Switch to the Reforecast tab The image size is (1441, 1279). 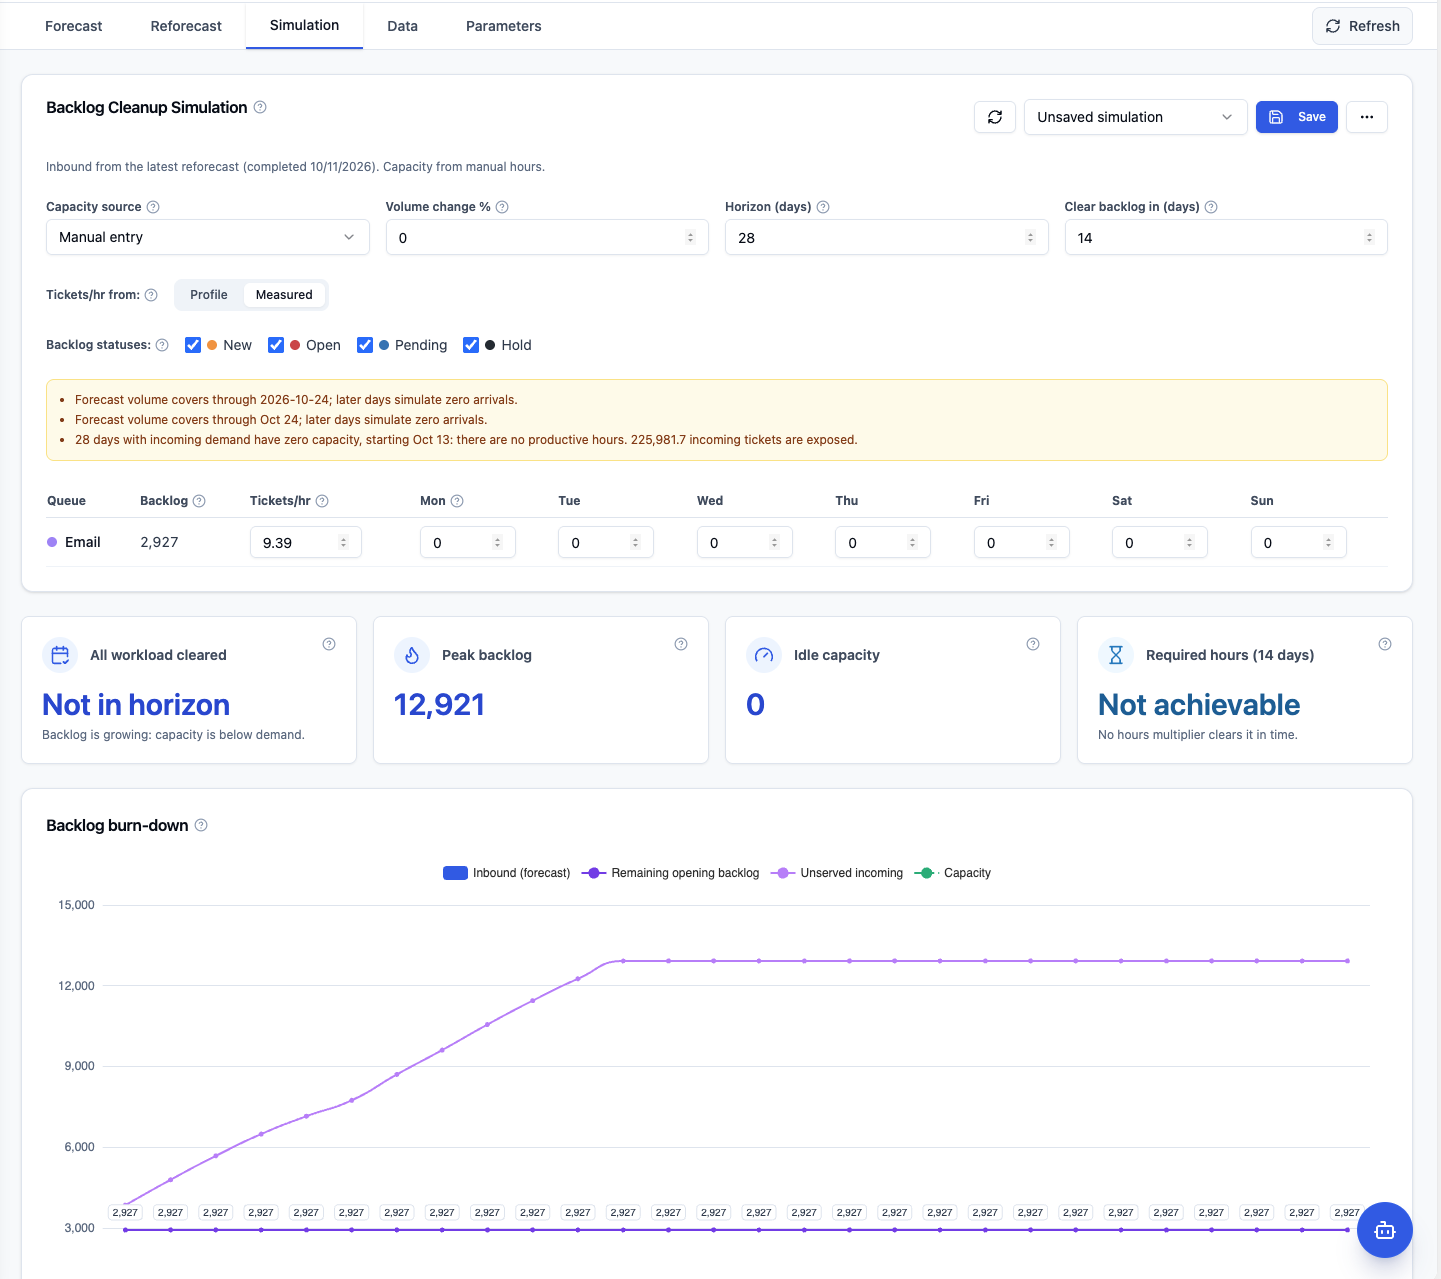[186, 26]
